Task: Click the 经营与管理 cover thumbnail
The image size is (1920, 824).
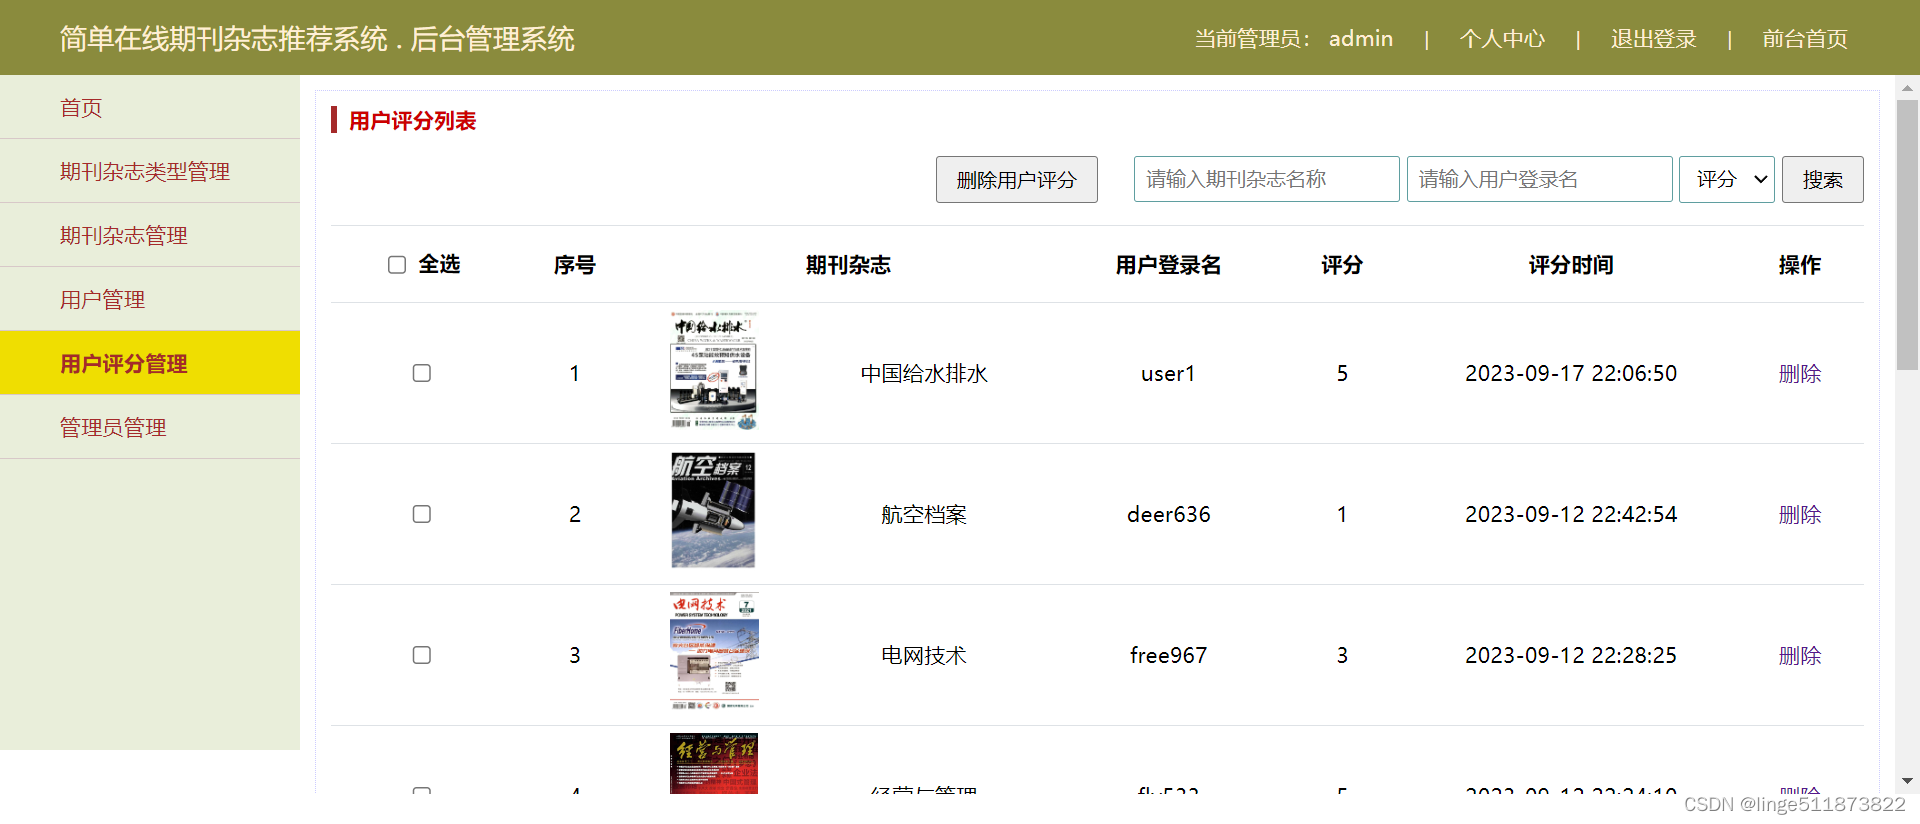Action: (713, 763)
